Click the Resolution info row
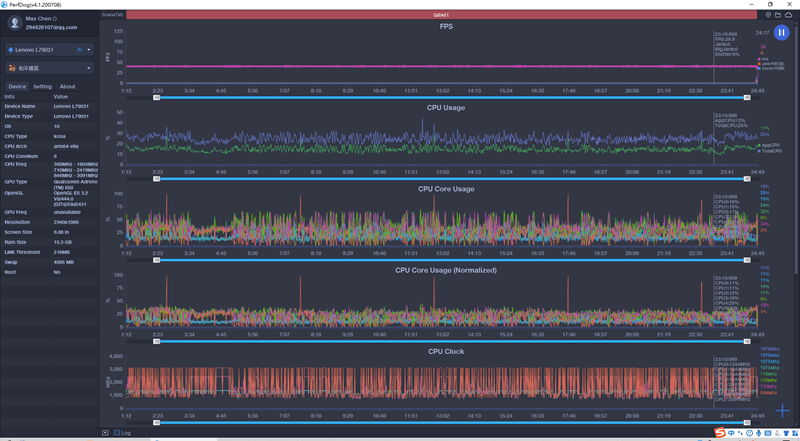The image size is (800, 441). 49,222
